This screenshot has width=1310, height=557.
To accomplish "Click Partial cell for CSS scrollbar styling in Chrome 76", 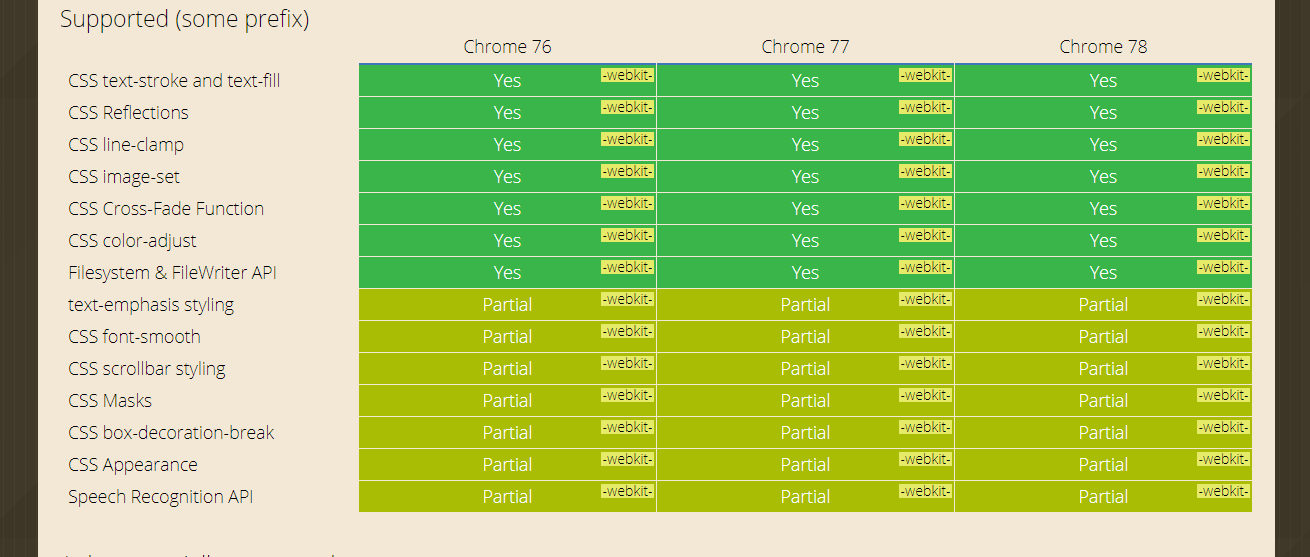I will [x=507, y=369].
